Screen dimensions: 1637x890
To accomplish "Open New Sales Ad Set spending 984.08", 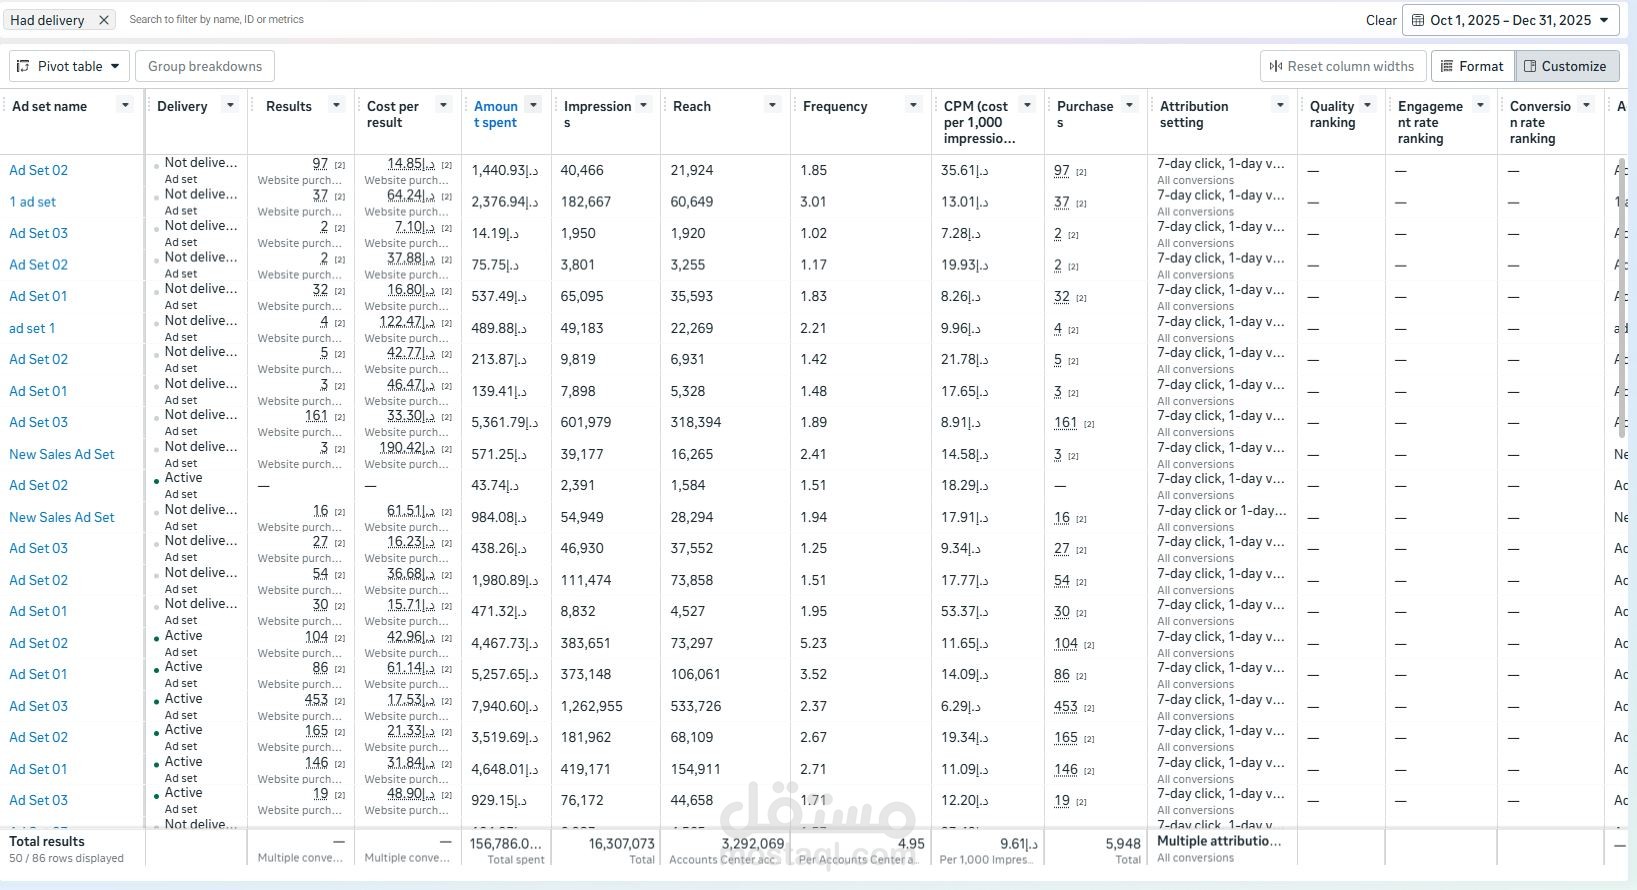I will [62, 517].
